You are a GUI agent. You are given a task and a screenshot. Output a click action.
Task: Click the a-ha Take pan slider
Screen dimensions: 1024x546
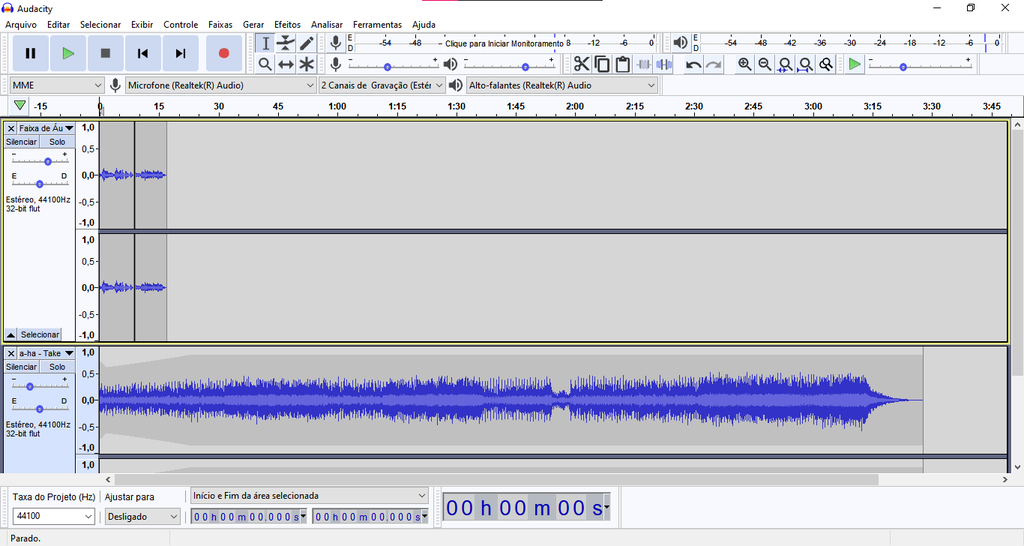40,406
